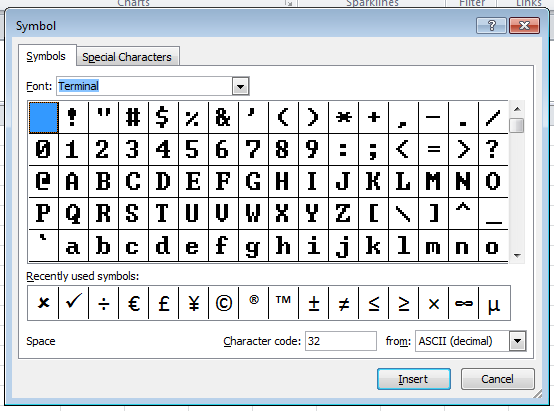Image resolution: width=554 pixels, height=411 pixels.
Task: Select the capital letter M cell
Action: (434, 181)
